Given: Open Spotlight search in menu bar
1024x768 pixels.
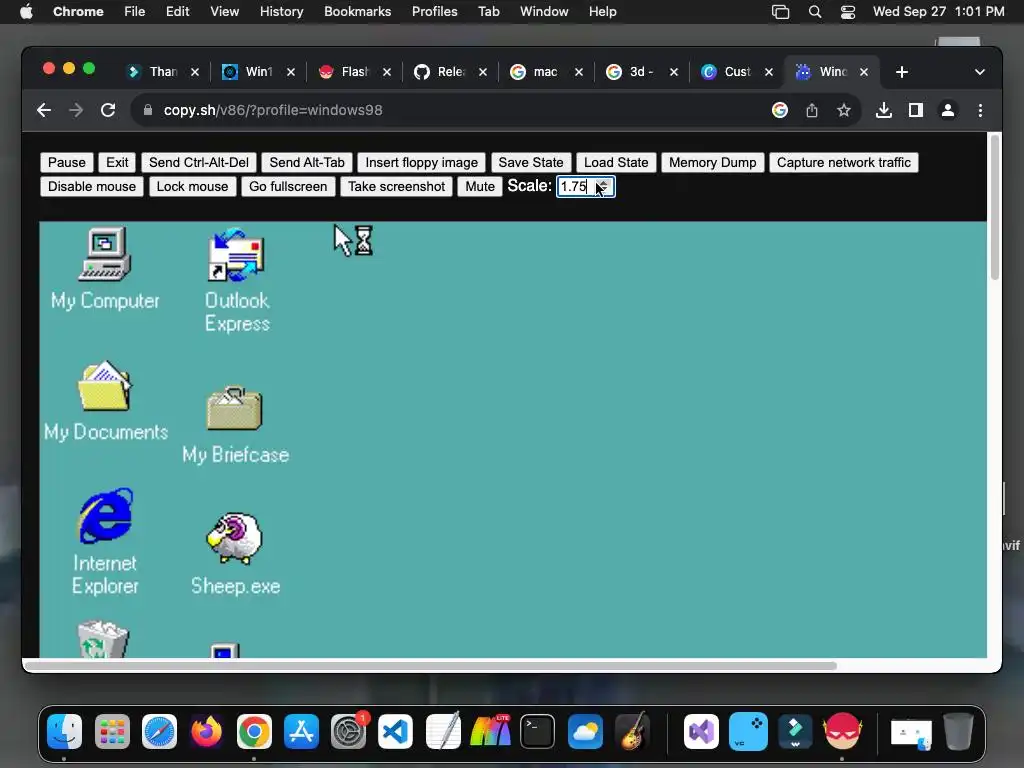Looking at the screenshot, I should tap(814, 12).
